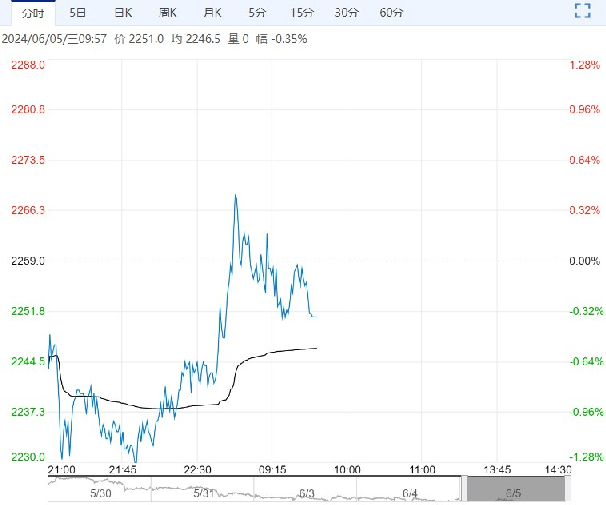Image resolution: width=606 pixels, height=505 pixels.
Task: Click the fullscreen expand icon
Action: (584, 12)
